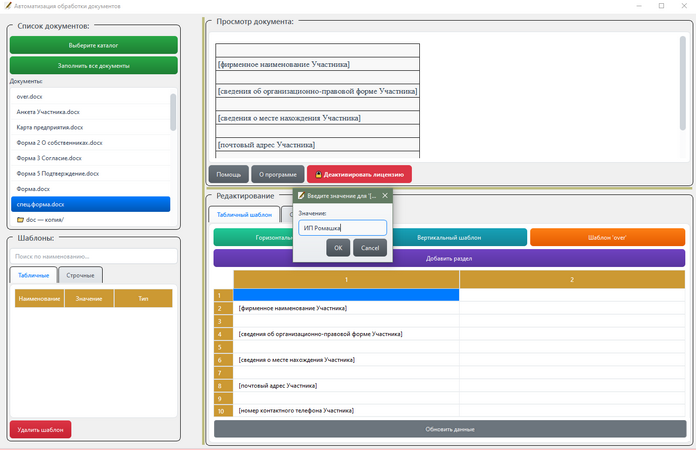Select 'Форма 2 О собственниках.docx'
Screen dimensions: 696x450
tap(91, 142)
